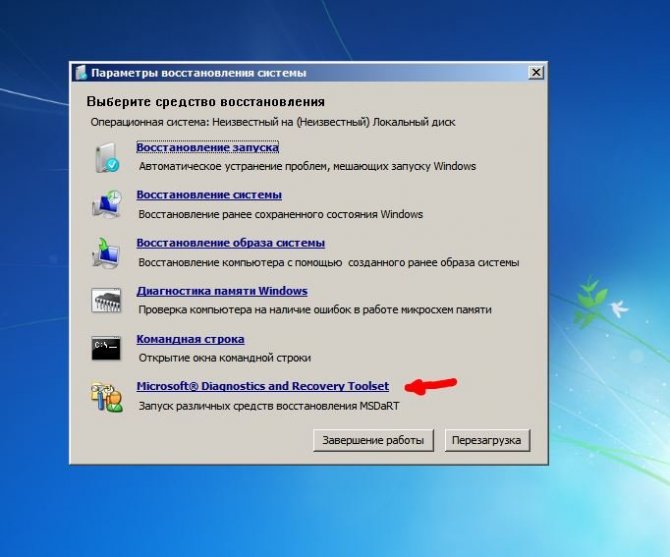Image resolution: width=670 pixels, height=557 pixels.
Task: Click the system image recovery icon
Action: 106,252
